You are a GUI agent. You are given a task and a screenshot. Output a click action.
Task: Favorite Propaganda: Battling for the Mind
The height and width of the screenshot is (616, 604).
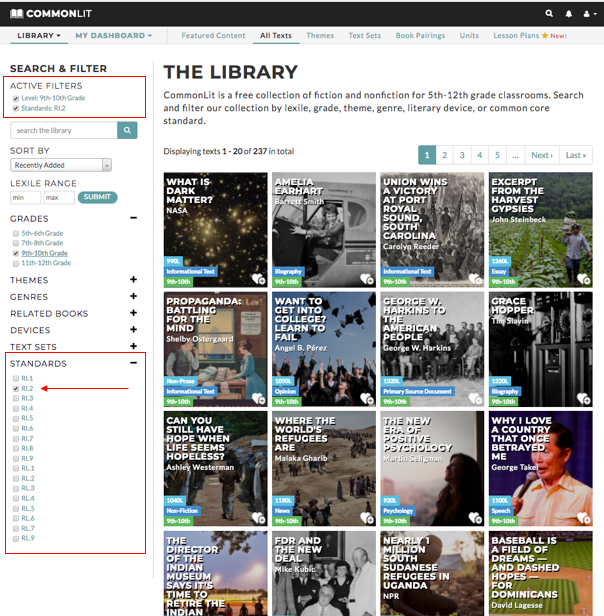pos(259,398)
